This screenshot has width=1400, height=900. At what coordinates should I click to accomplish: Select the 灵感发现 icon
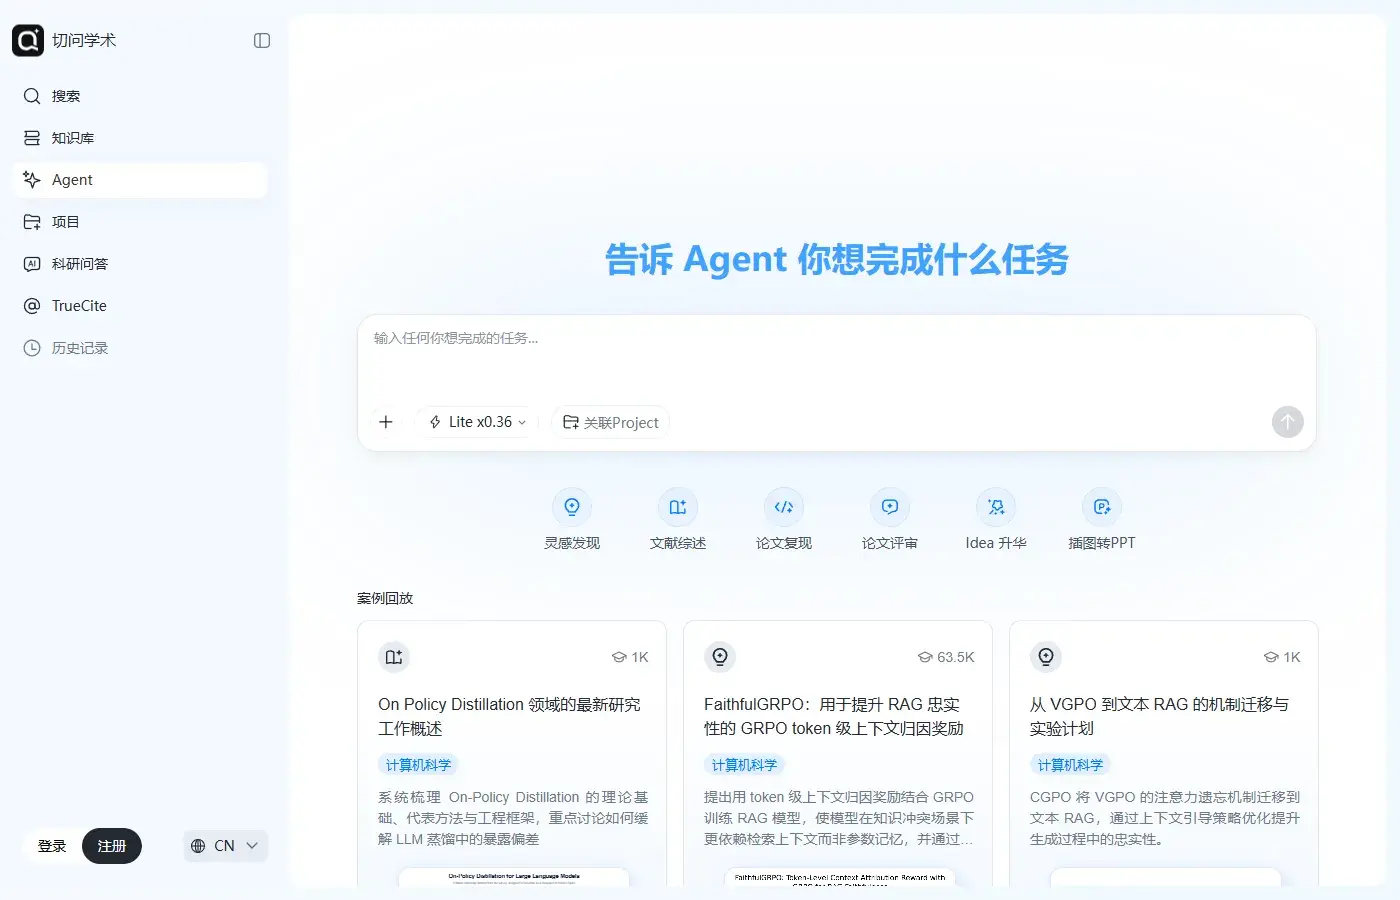tap(572, 507)
